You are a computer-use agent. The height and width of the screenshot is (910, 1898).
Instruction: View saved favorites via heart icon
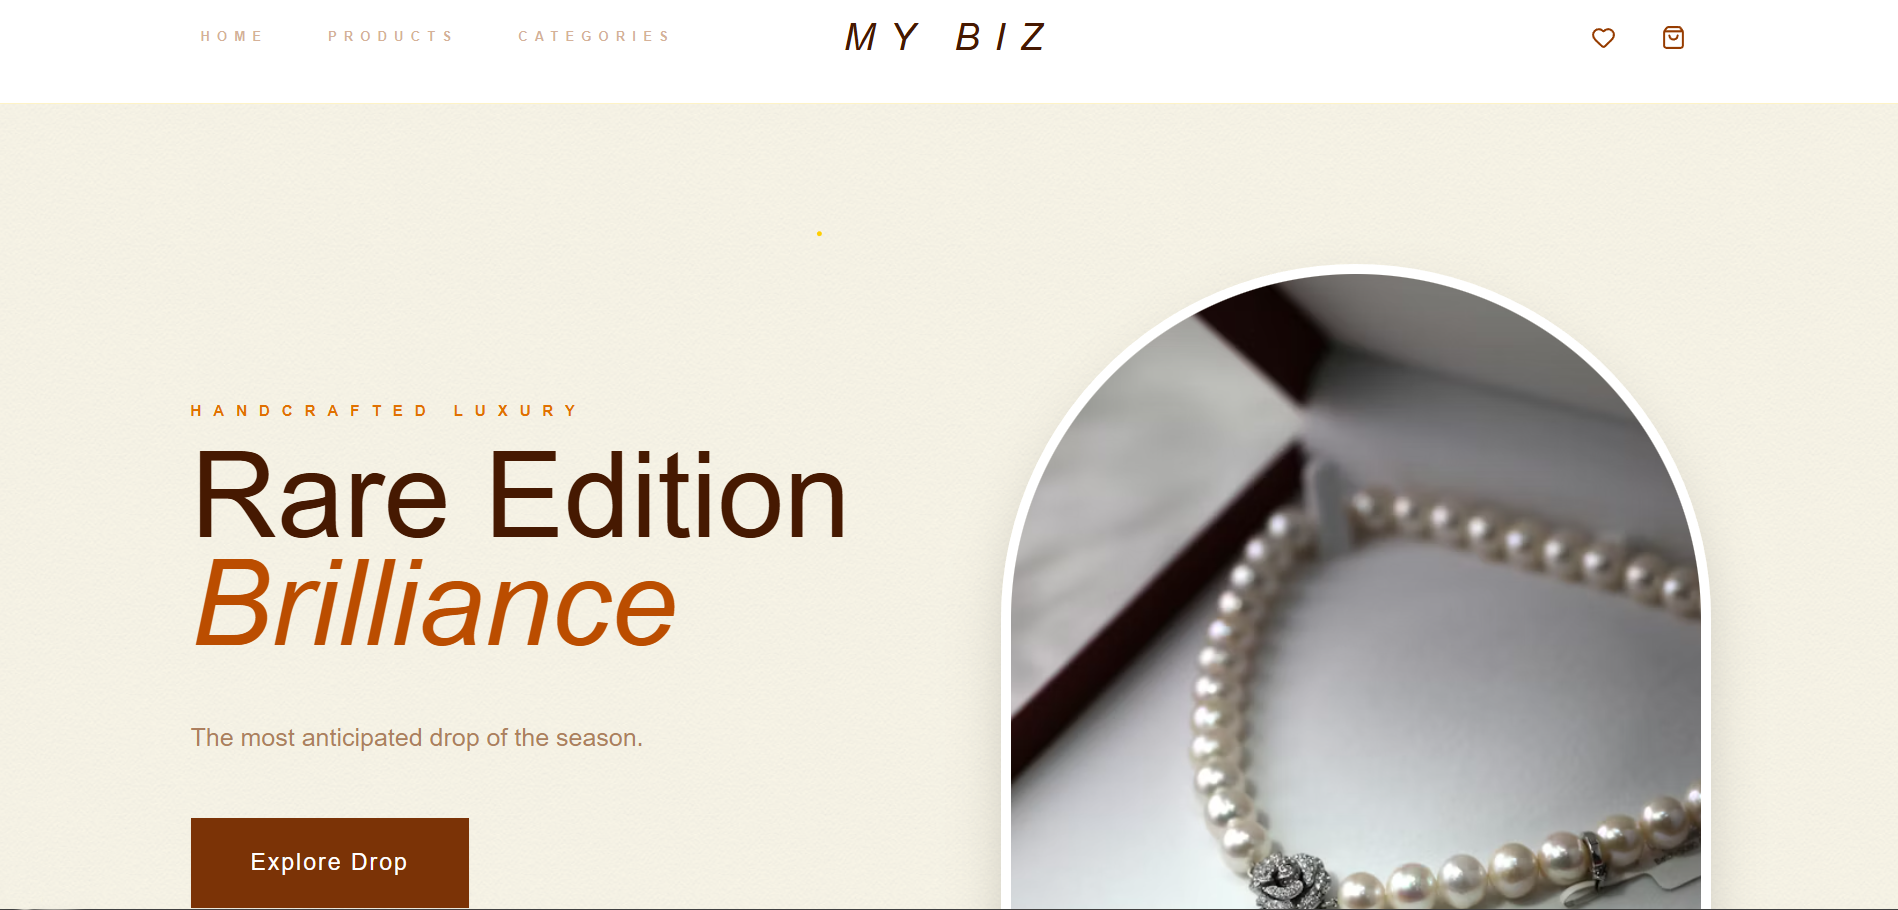click(1603, 38)
